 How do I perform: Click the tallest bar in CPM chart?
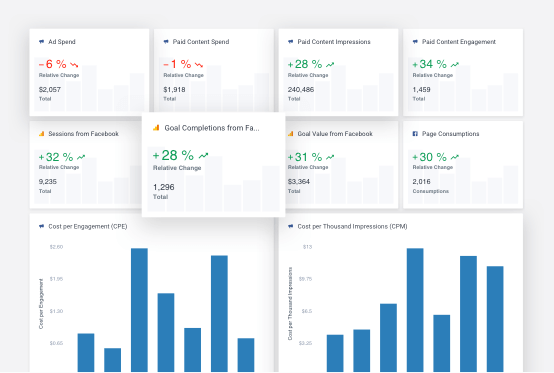(415, 310)
